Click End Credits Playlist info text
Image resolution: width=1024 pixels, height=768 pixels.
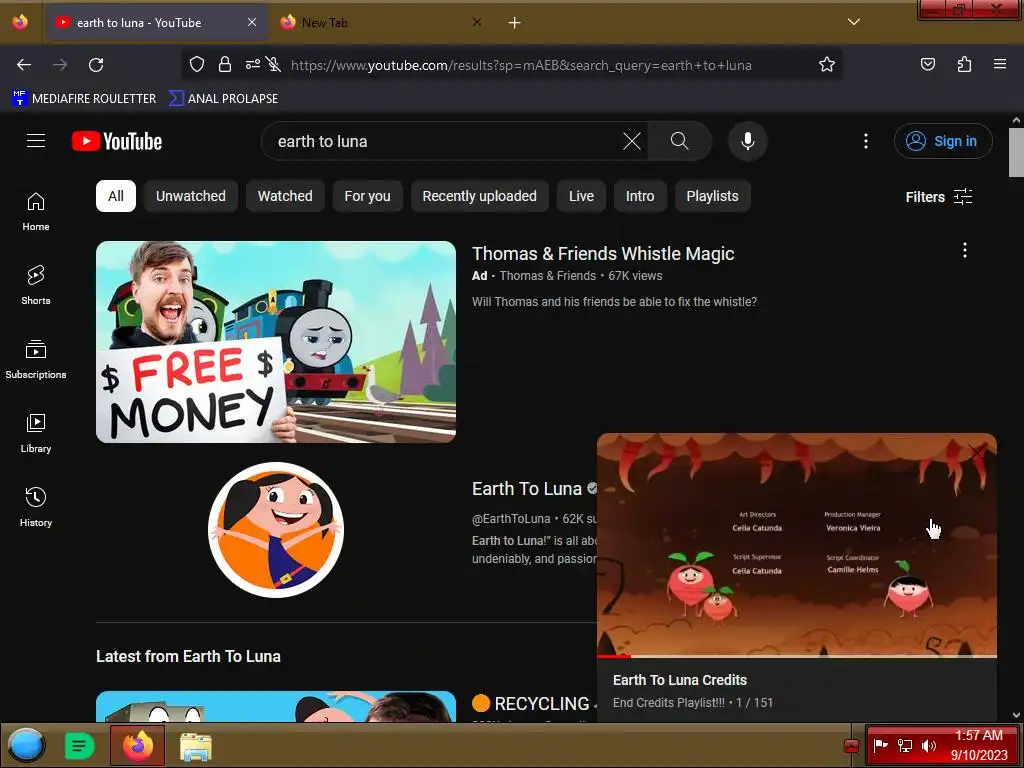[692, 703]
